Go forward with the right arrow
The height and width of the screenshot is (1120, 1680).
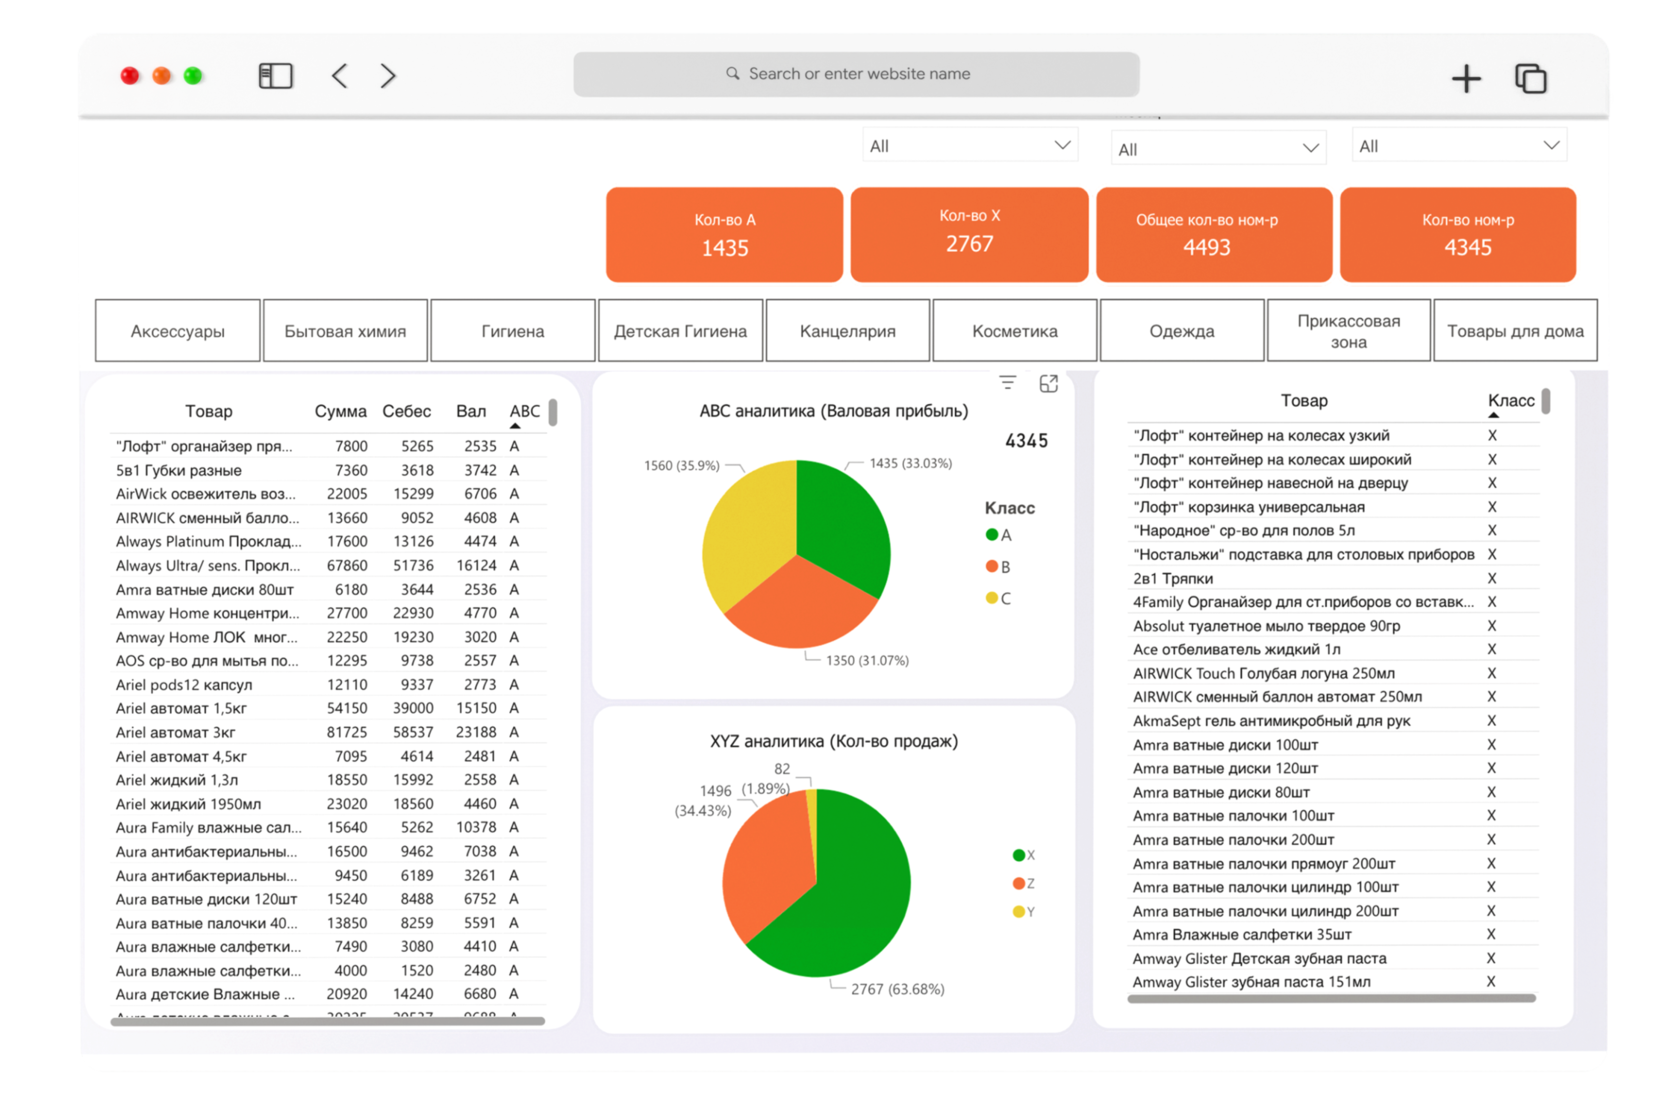[x=388, y=76]
